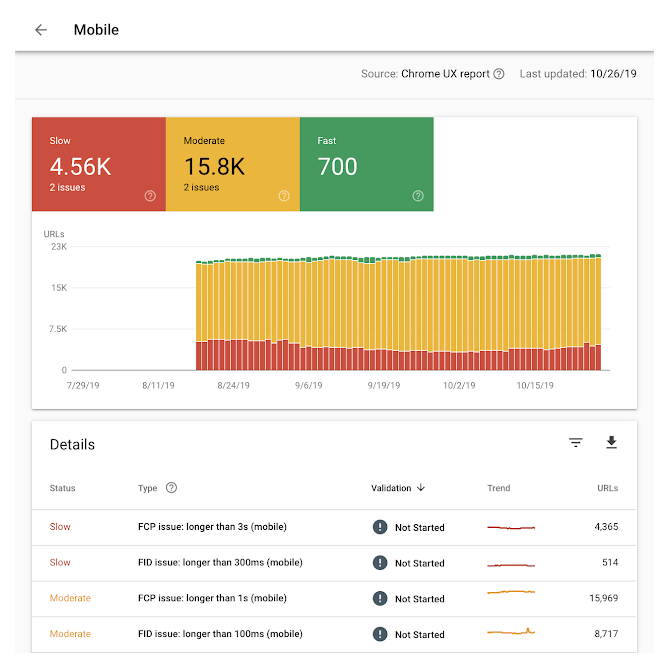
Task: Click the Moderate status in FCP 1s row
Action: [x=70, y=598]
